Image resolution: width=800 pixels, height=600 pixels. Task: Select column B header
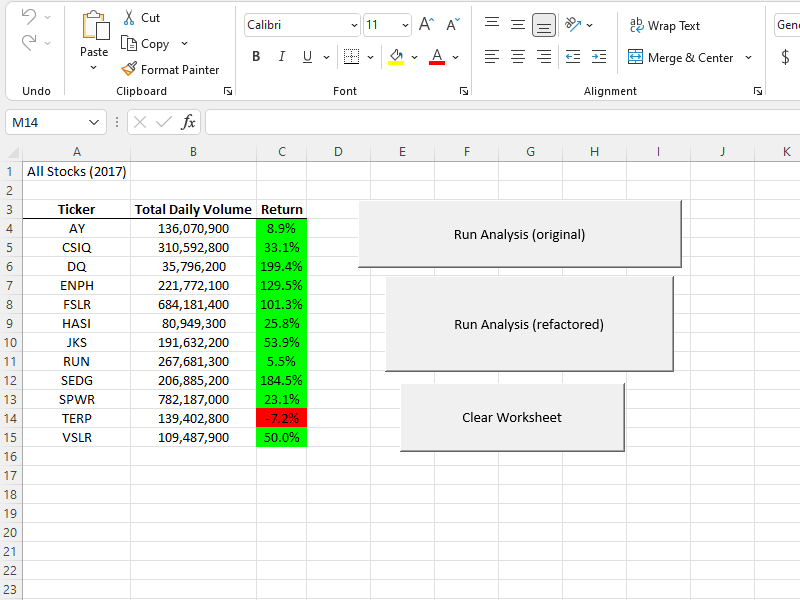[193, 152]
